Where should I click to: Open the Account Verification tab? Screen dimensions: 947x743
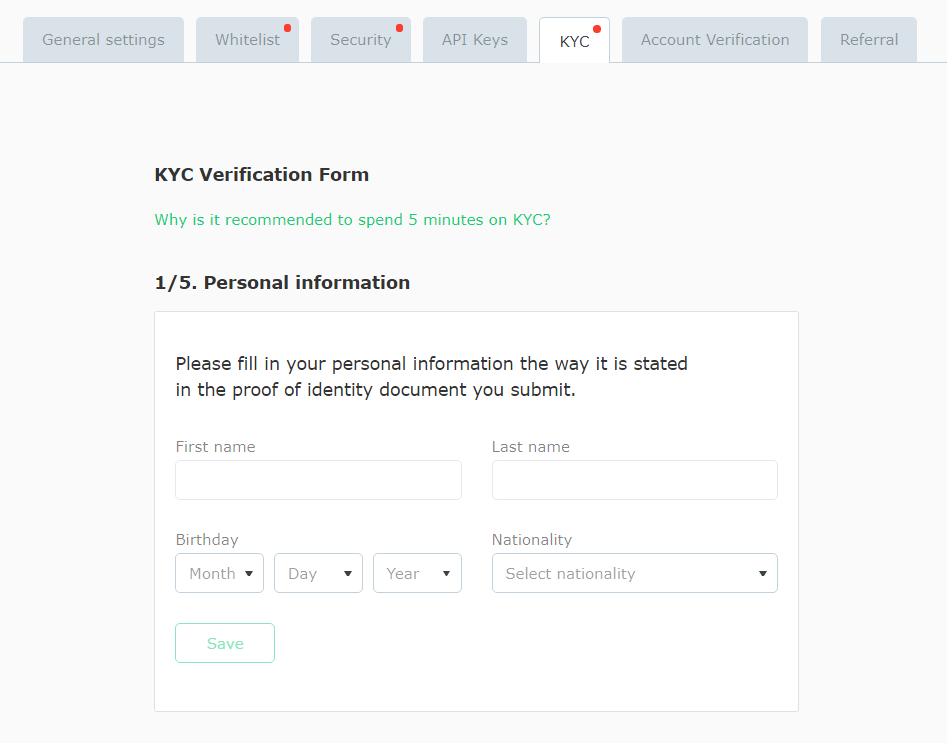(x=714, y=40)
